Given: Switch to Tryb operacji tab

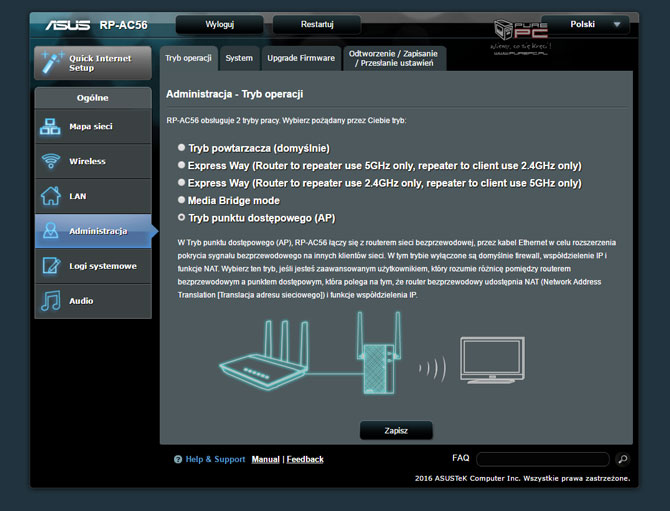Looking at the screenshot, I should [188, 58].
